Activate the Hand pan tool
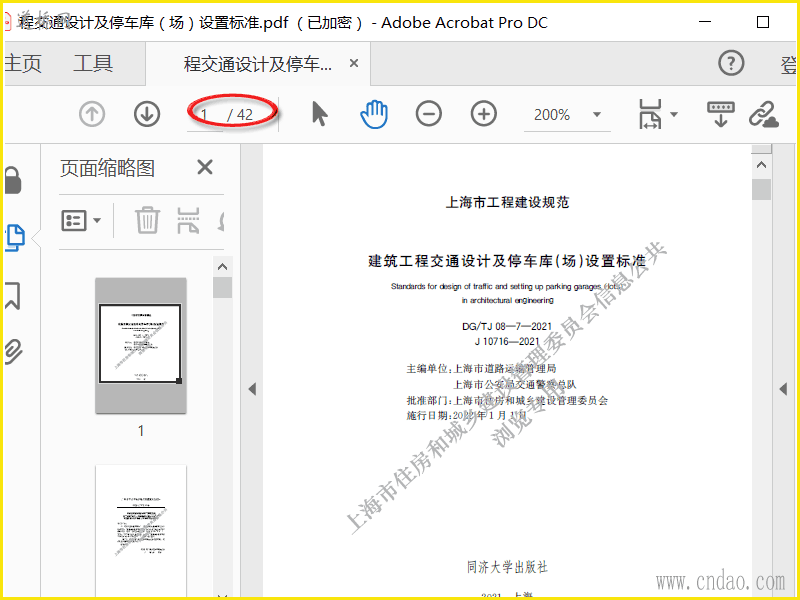 [x=374, y=114]
